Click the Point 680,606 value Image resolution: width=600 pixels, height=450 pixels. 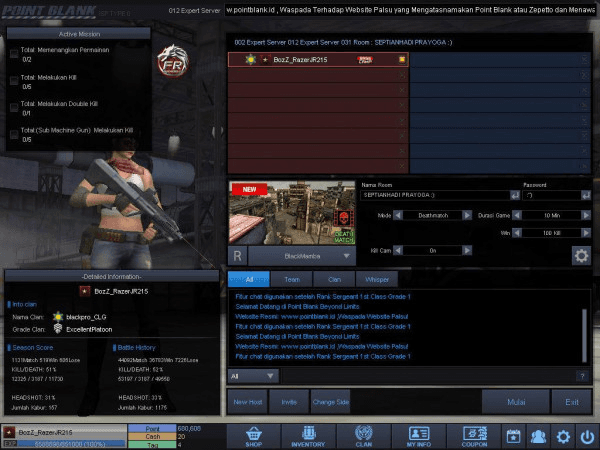(189, 429)
